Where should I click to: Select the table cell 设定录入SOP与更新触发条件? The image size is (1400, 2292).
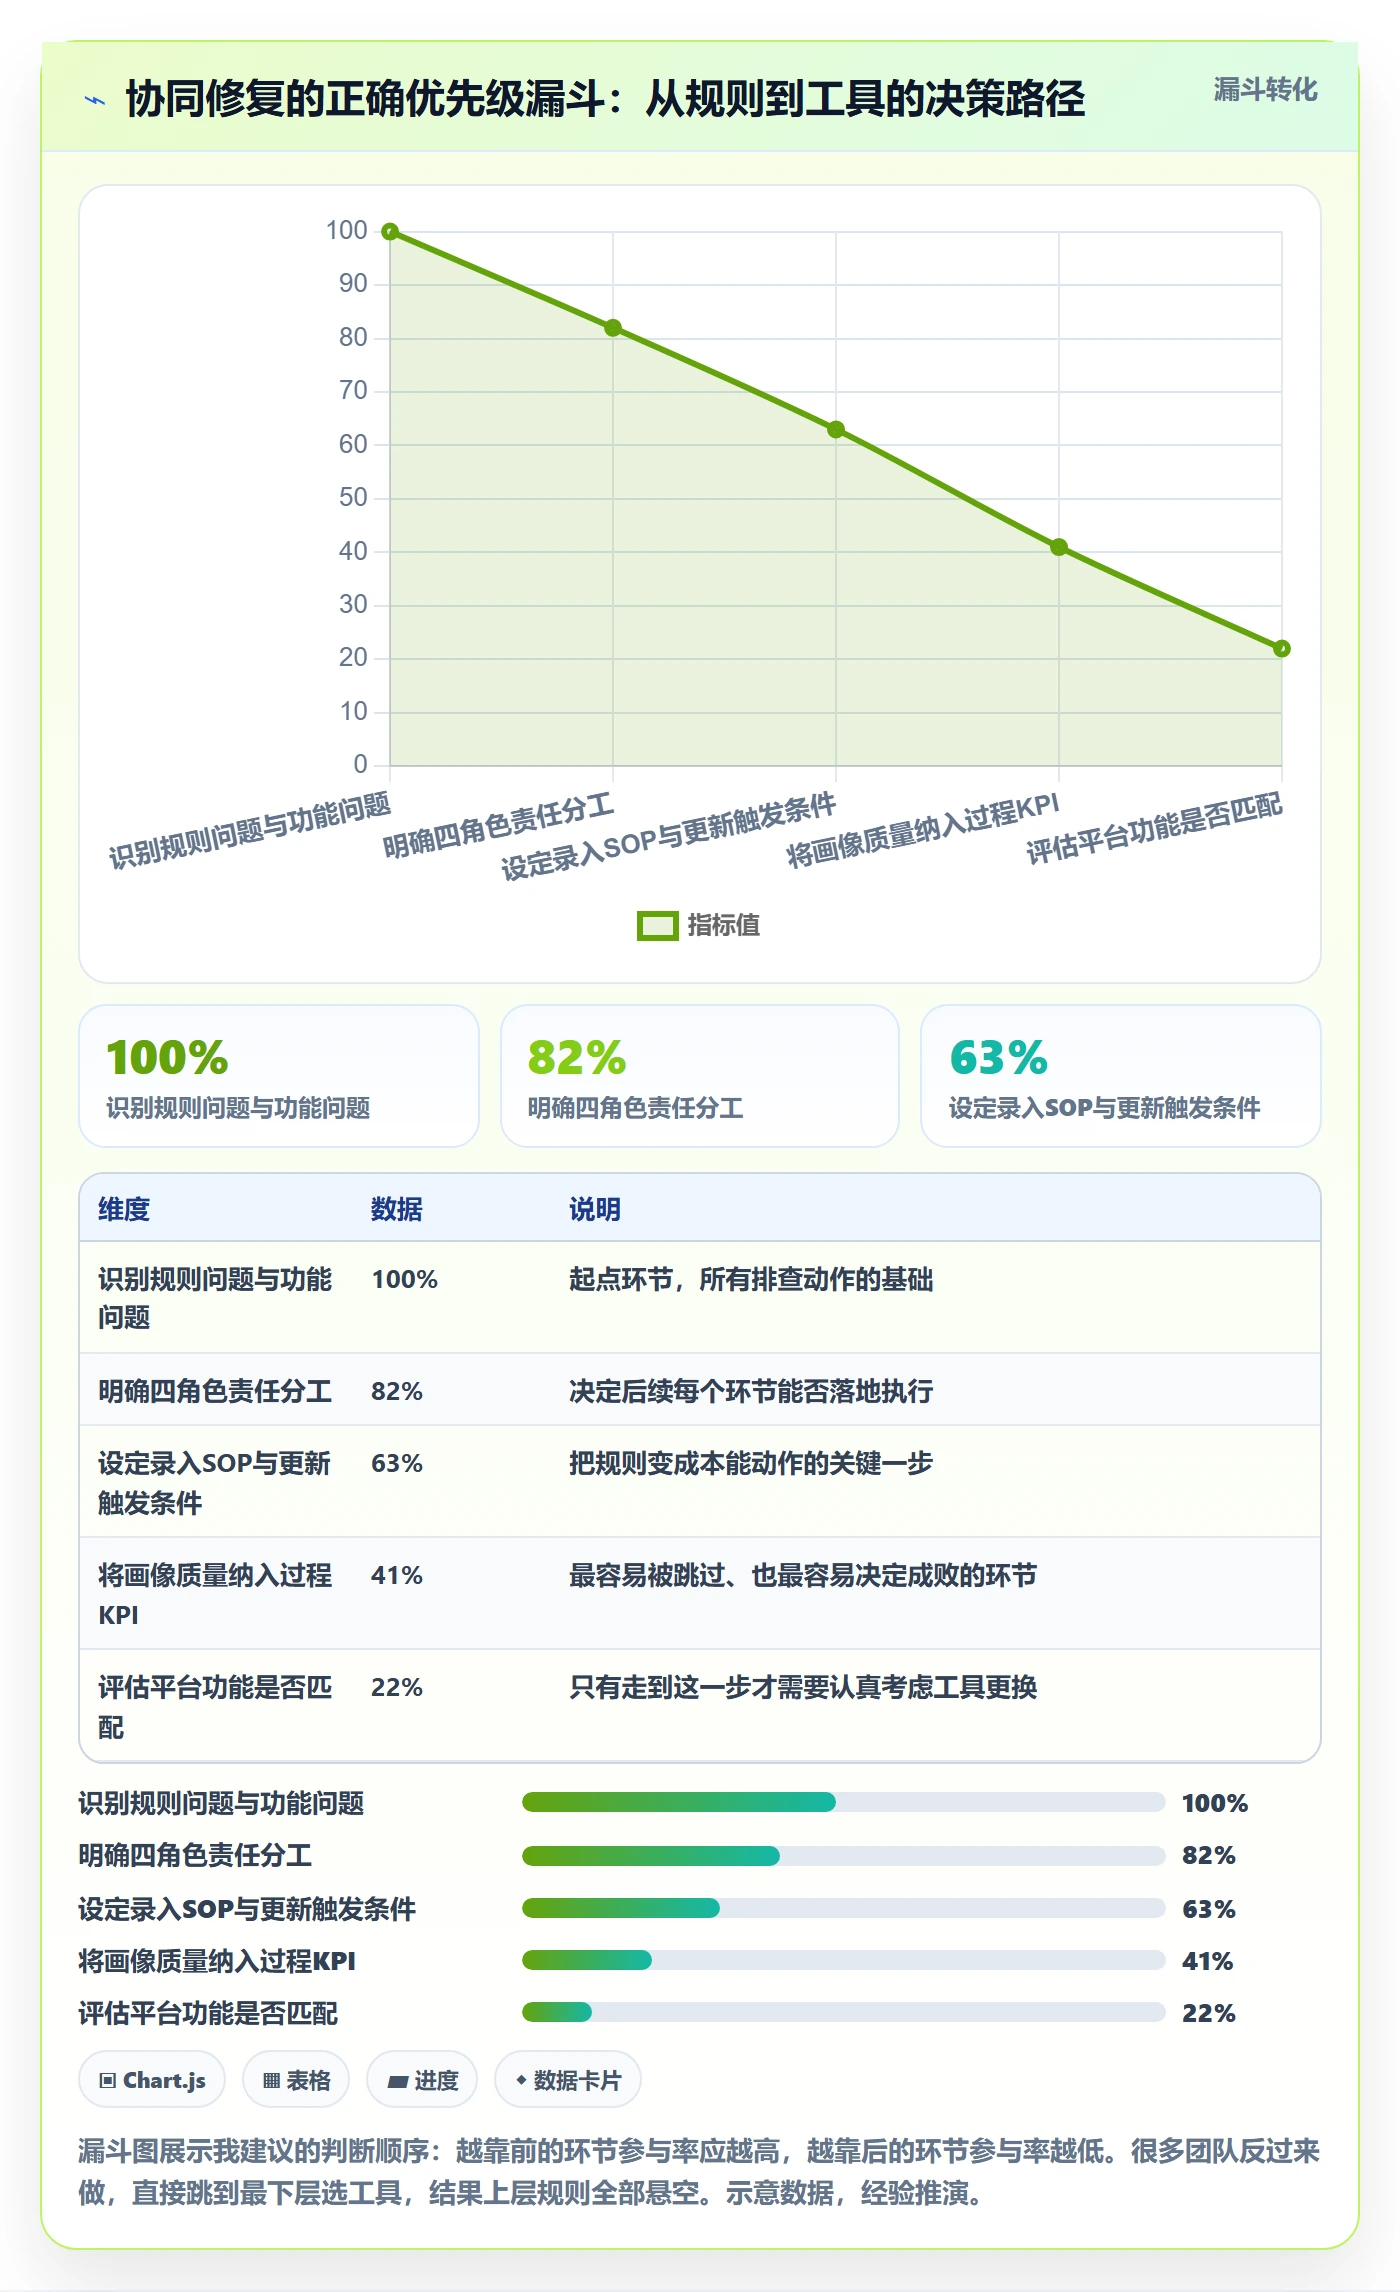point(215,1483)
